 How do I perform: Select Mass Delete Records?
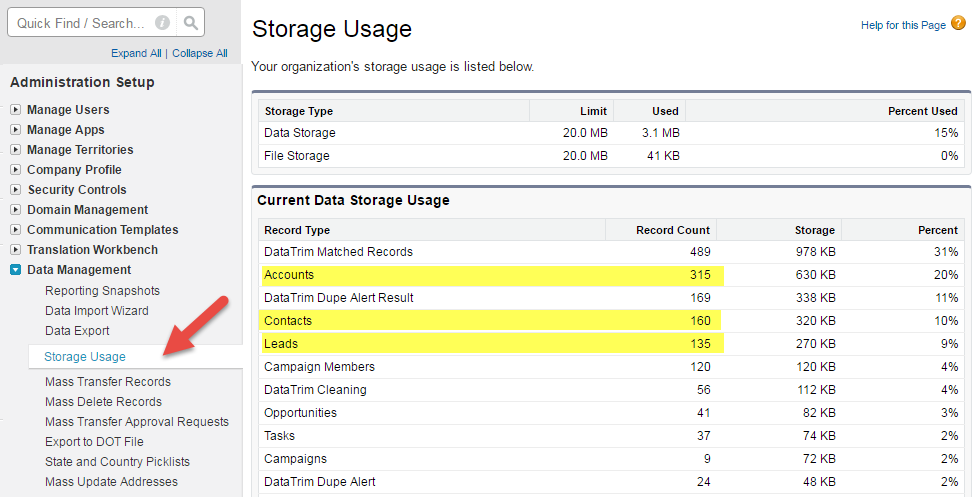point(104,402)
